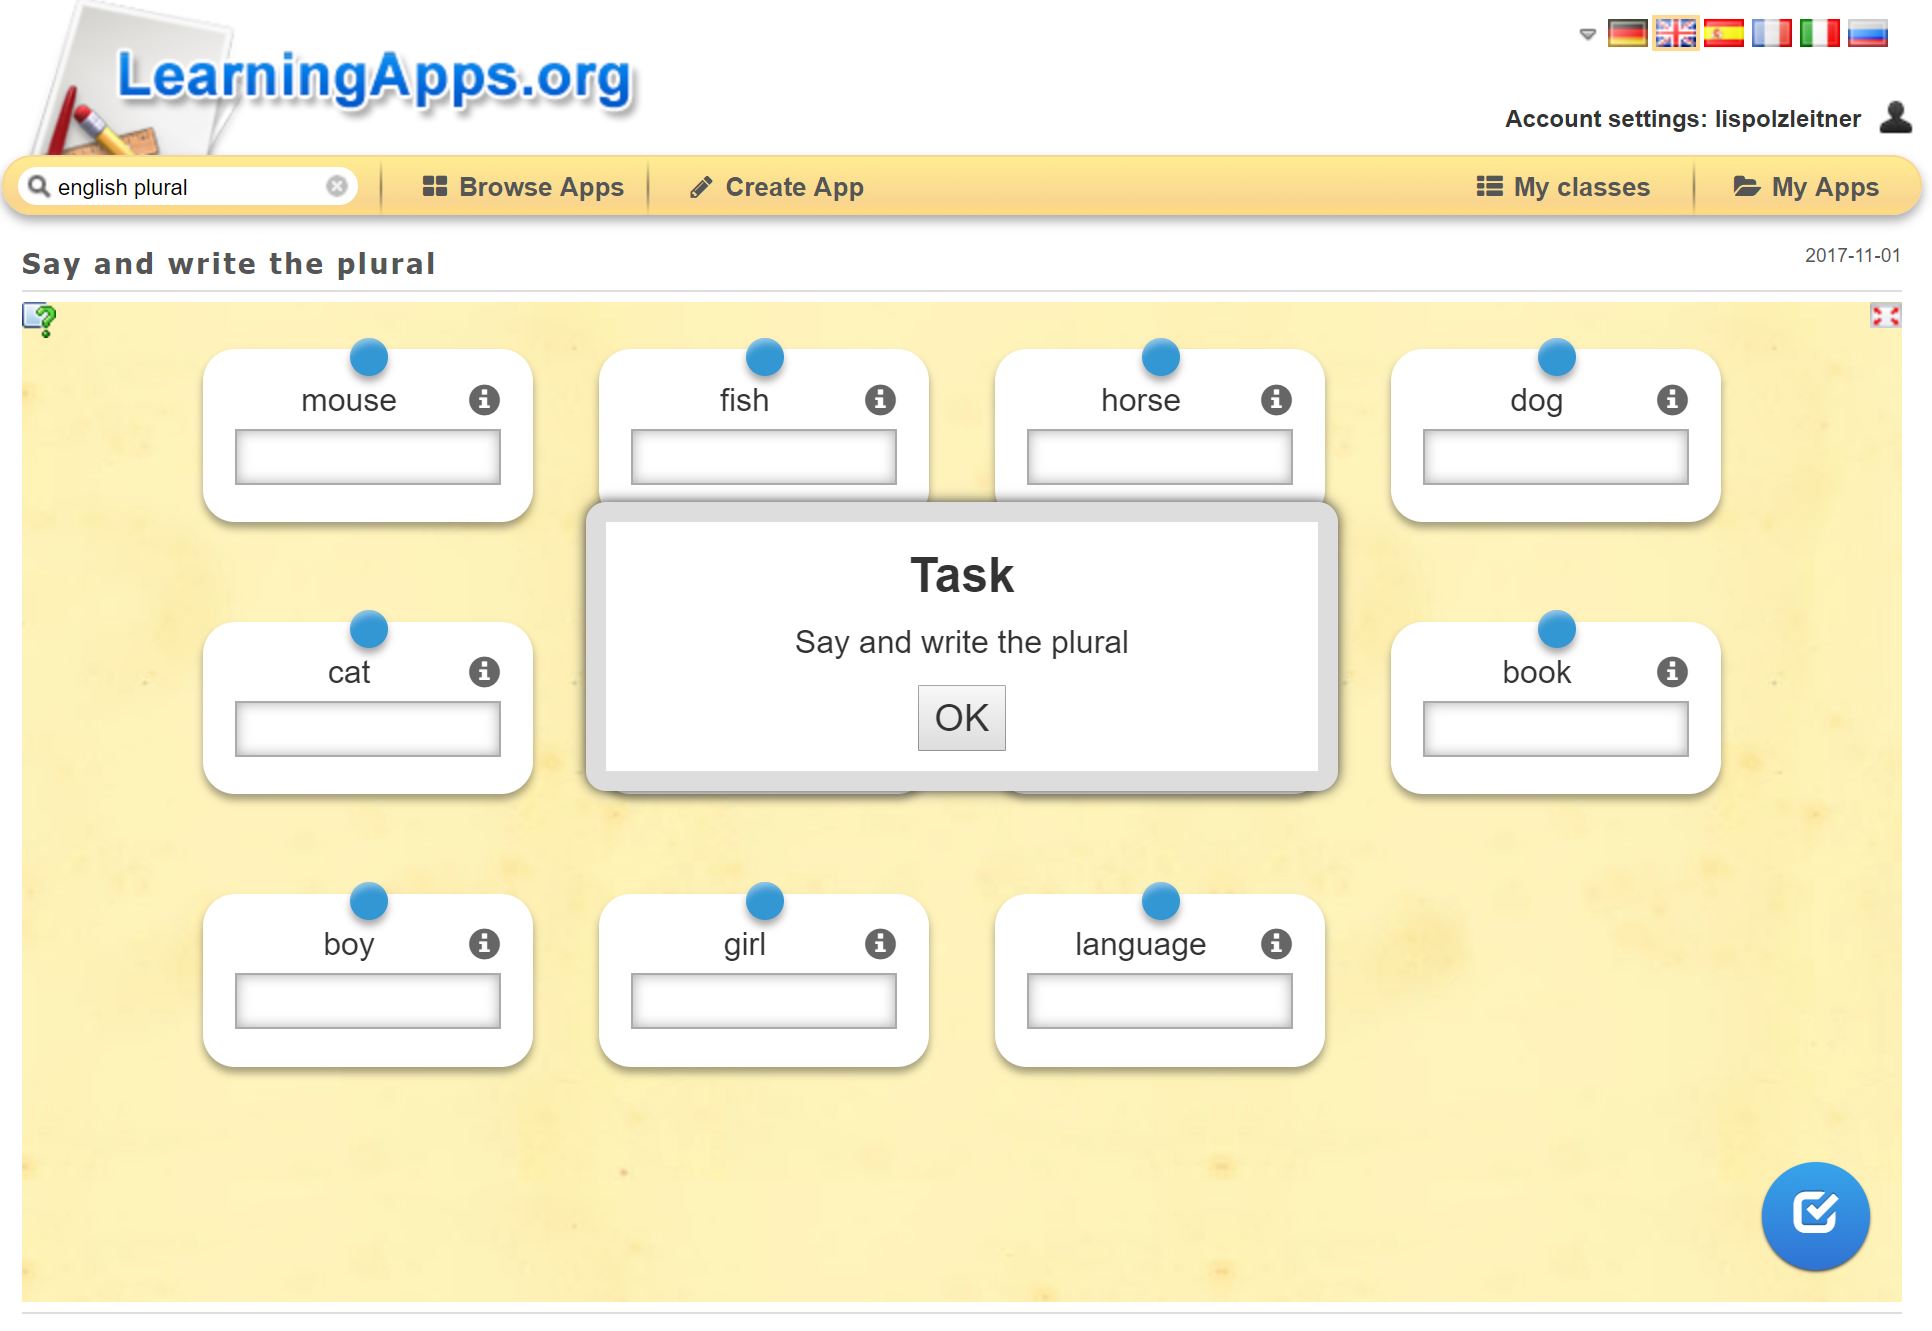This screenshot has height=1331, width=1932.
Task: Click the info icon on mouse card
Action: (484, 400)
